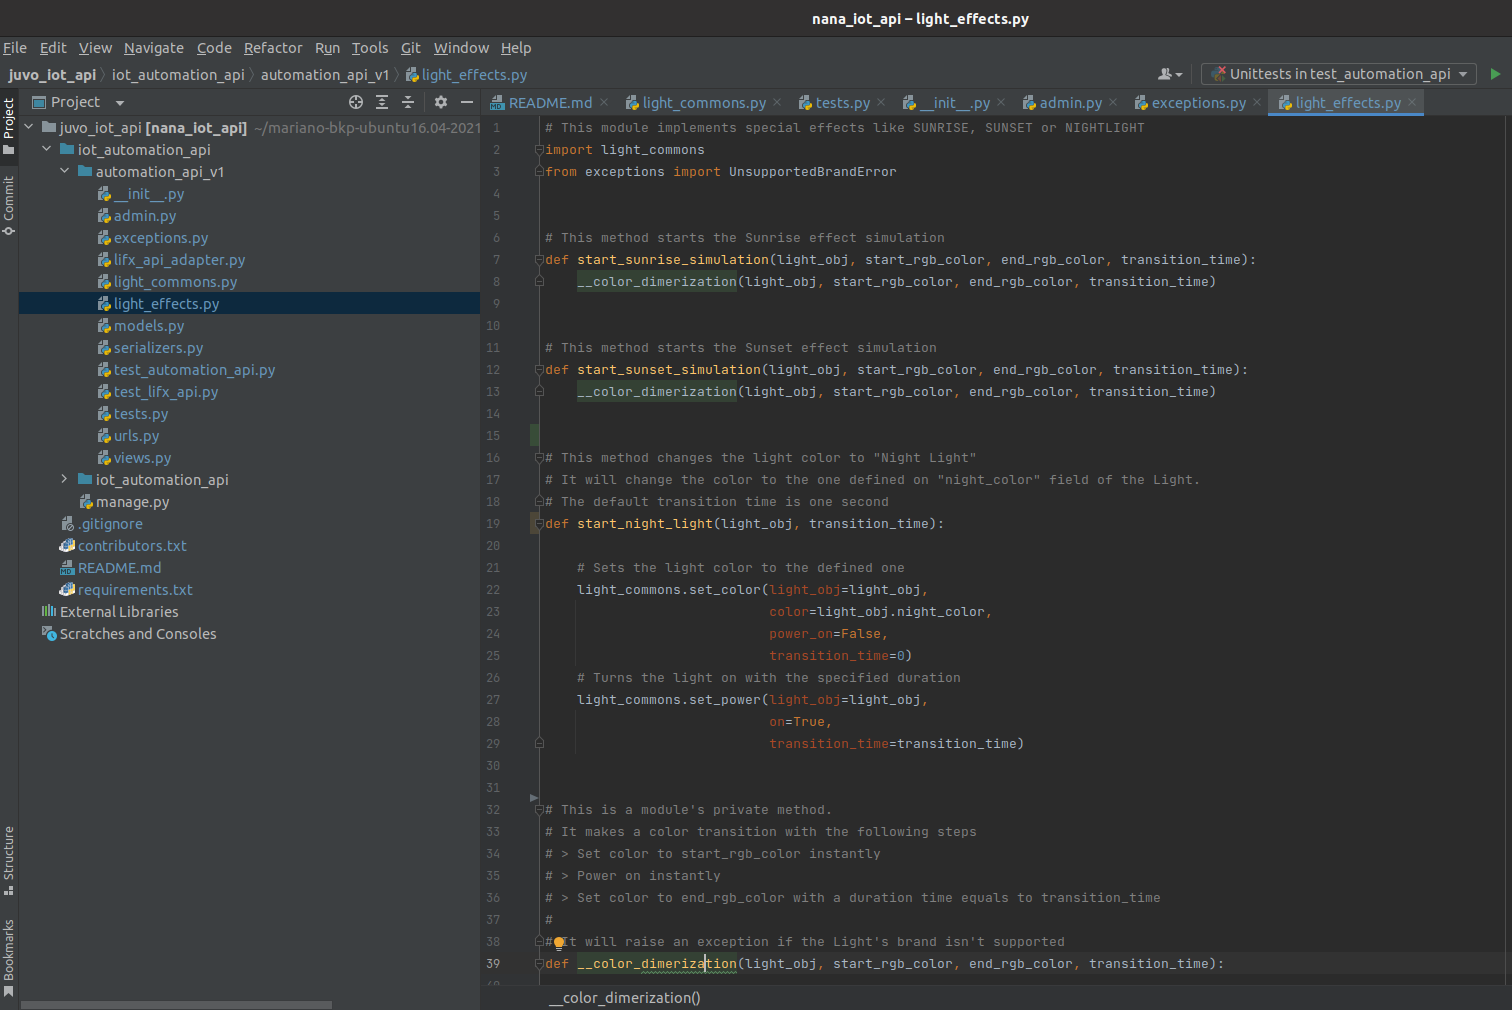Viewport: 1512px width, 1010px height.
Task: Hide the Project panel with minus icon
Action: [466, 102]
